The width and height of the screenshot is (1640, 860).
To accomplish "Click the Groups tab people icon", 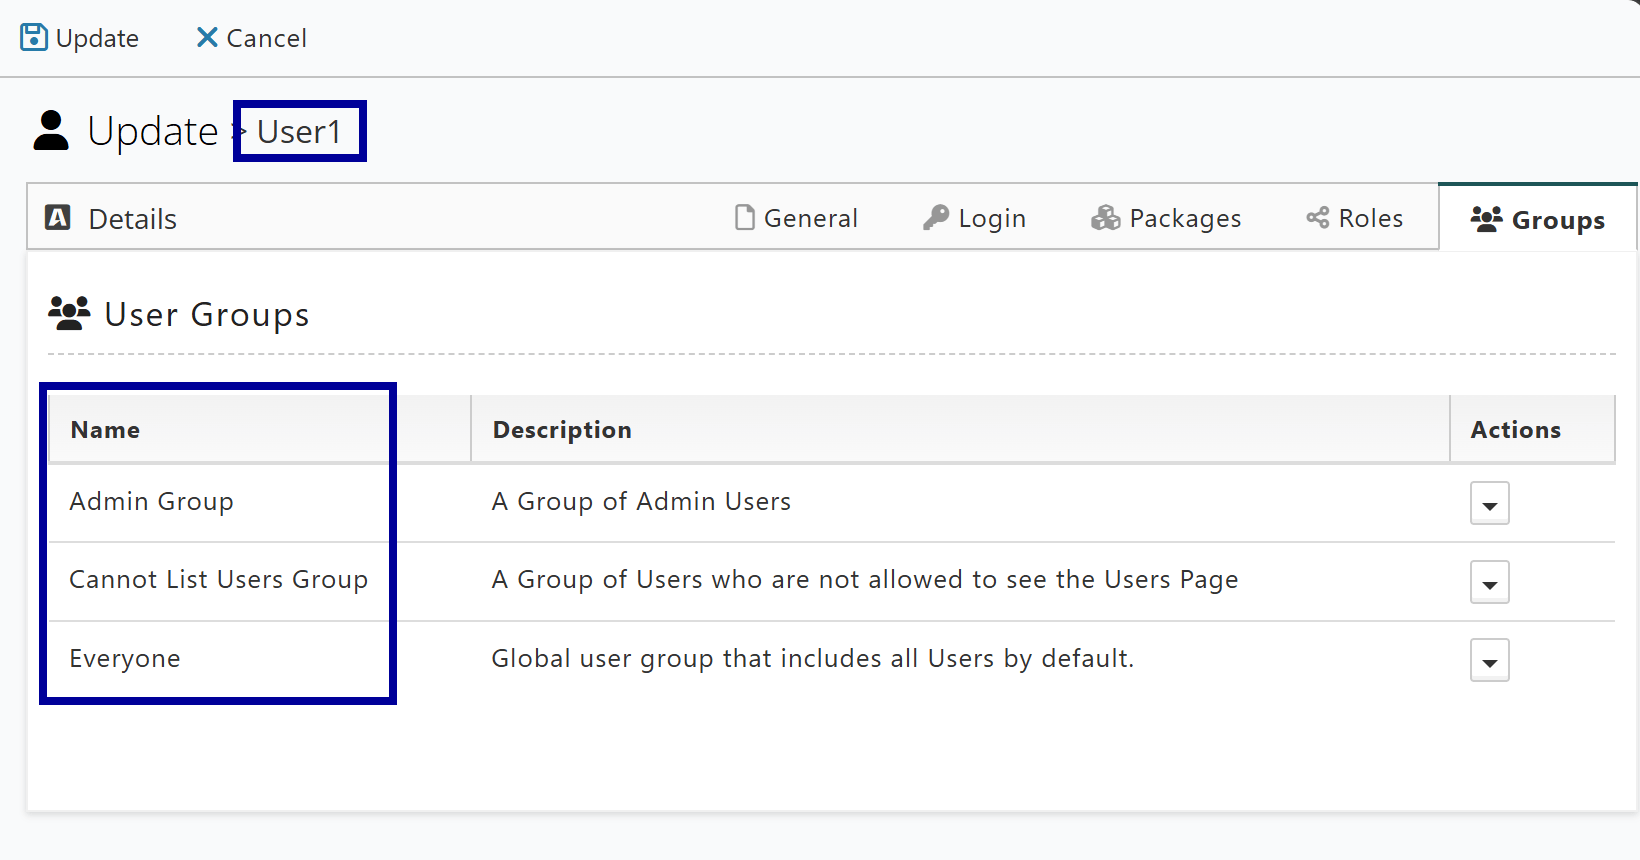I will [x=1486, y=219].
